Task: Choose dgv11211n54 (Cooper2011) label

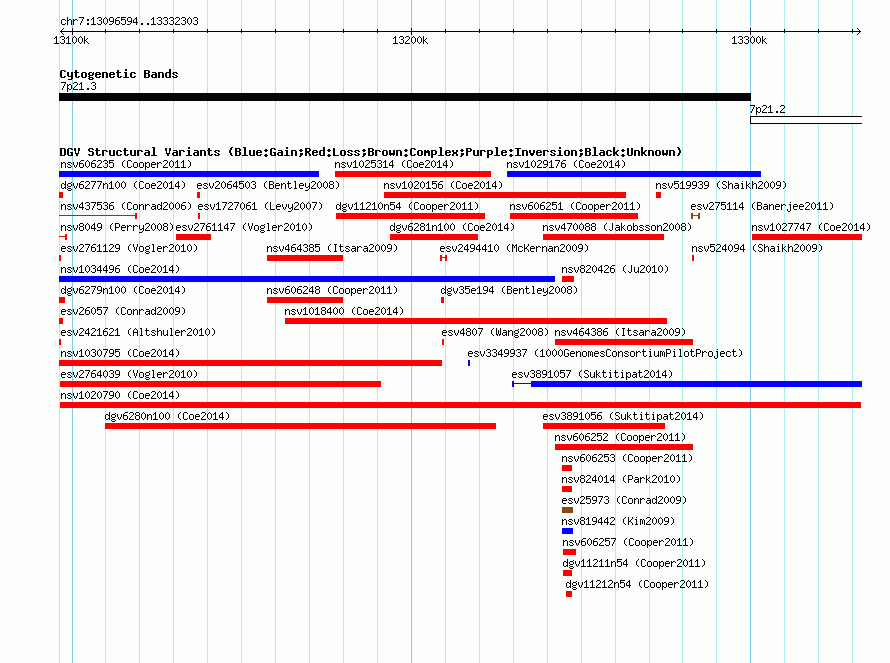Action: (634, 563)
